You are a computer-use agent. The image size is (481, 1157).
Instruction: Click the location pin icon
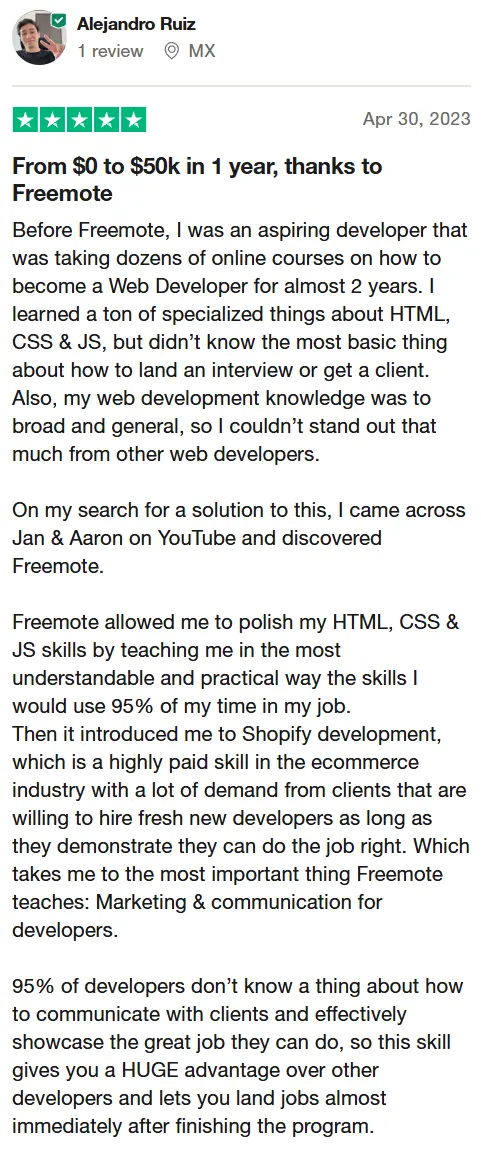[172, 51]
